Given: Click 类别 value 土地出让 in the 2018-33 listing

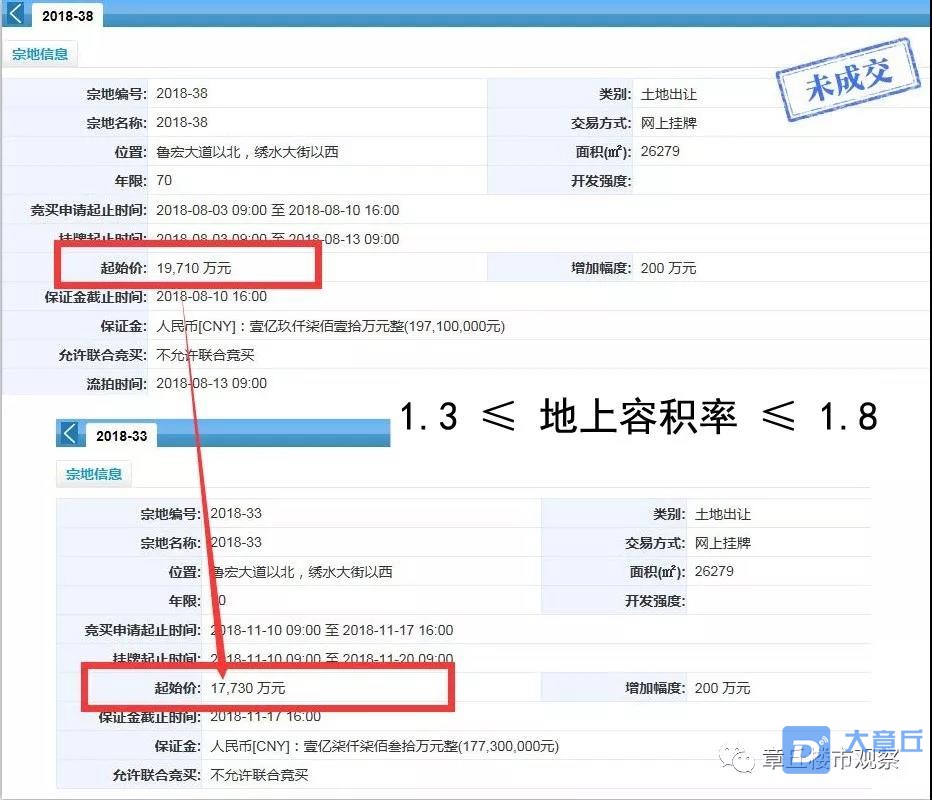Looking at the screenshot, I should click(723, 514).
